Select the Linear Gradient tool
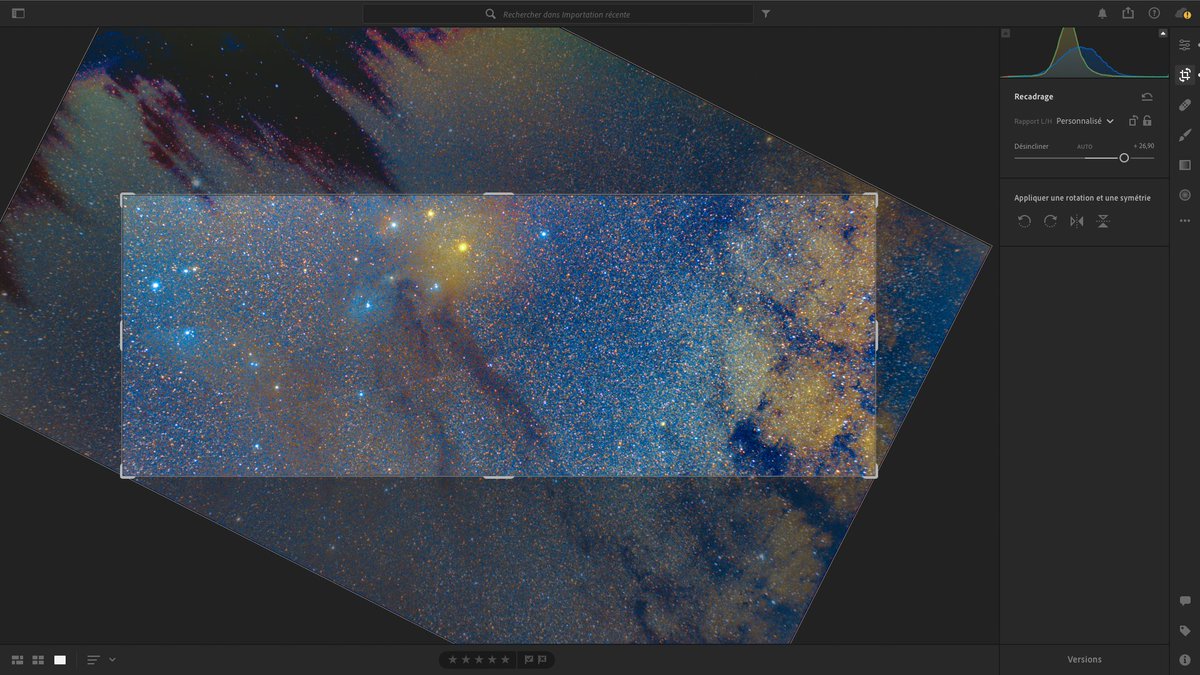Image resolution: width=1200 pixels, height=675 pixels. click(x=1185, y=165)
